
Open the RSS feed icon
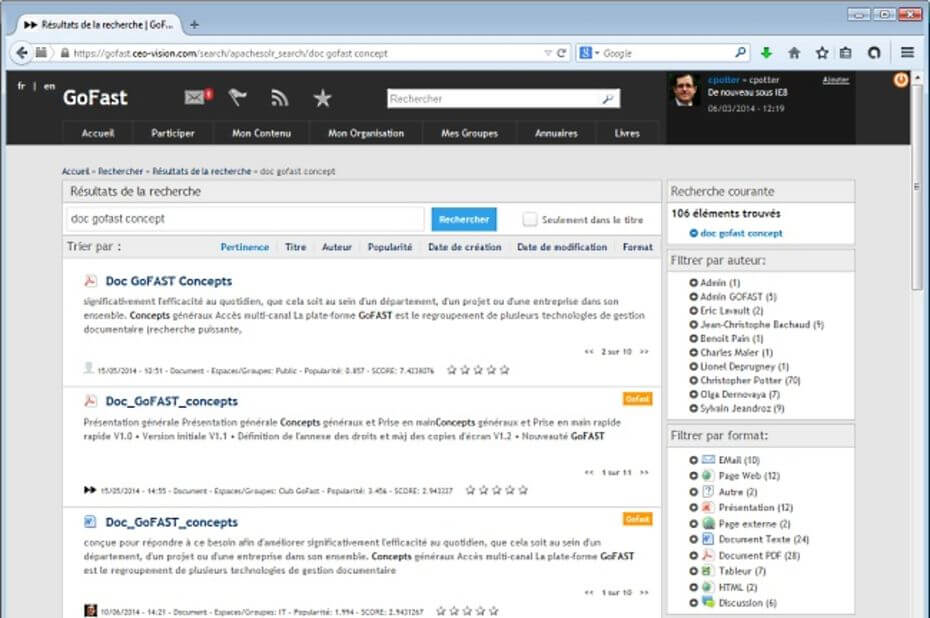tap(280, 98)
